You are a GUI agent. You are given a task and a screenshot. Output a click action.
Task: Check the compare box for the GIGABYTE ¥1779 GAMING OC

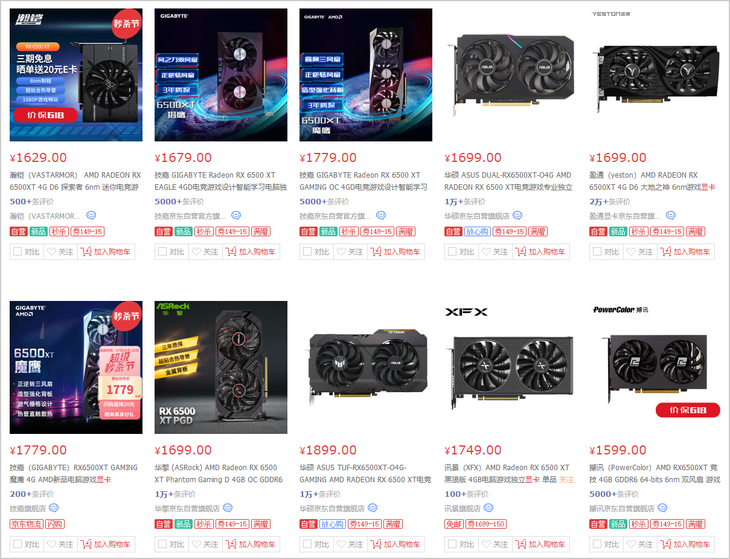(307, 252)
